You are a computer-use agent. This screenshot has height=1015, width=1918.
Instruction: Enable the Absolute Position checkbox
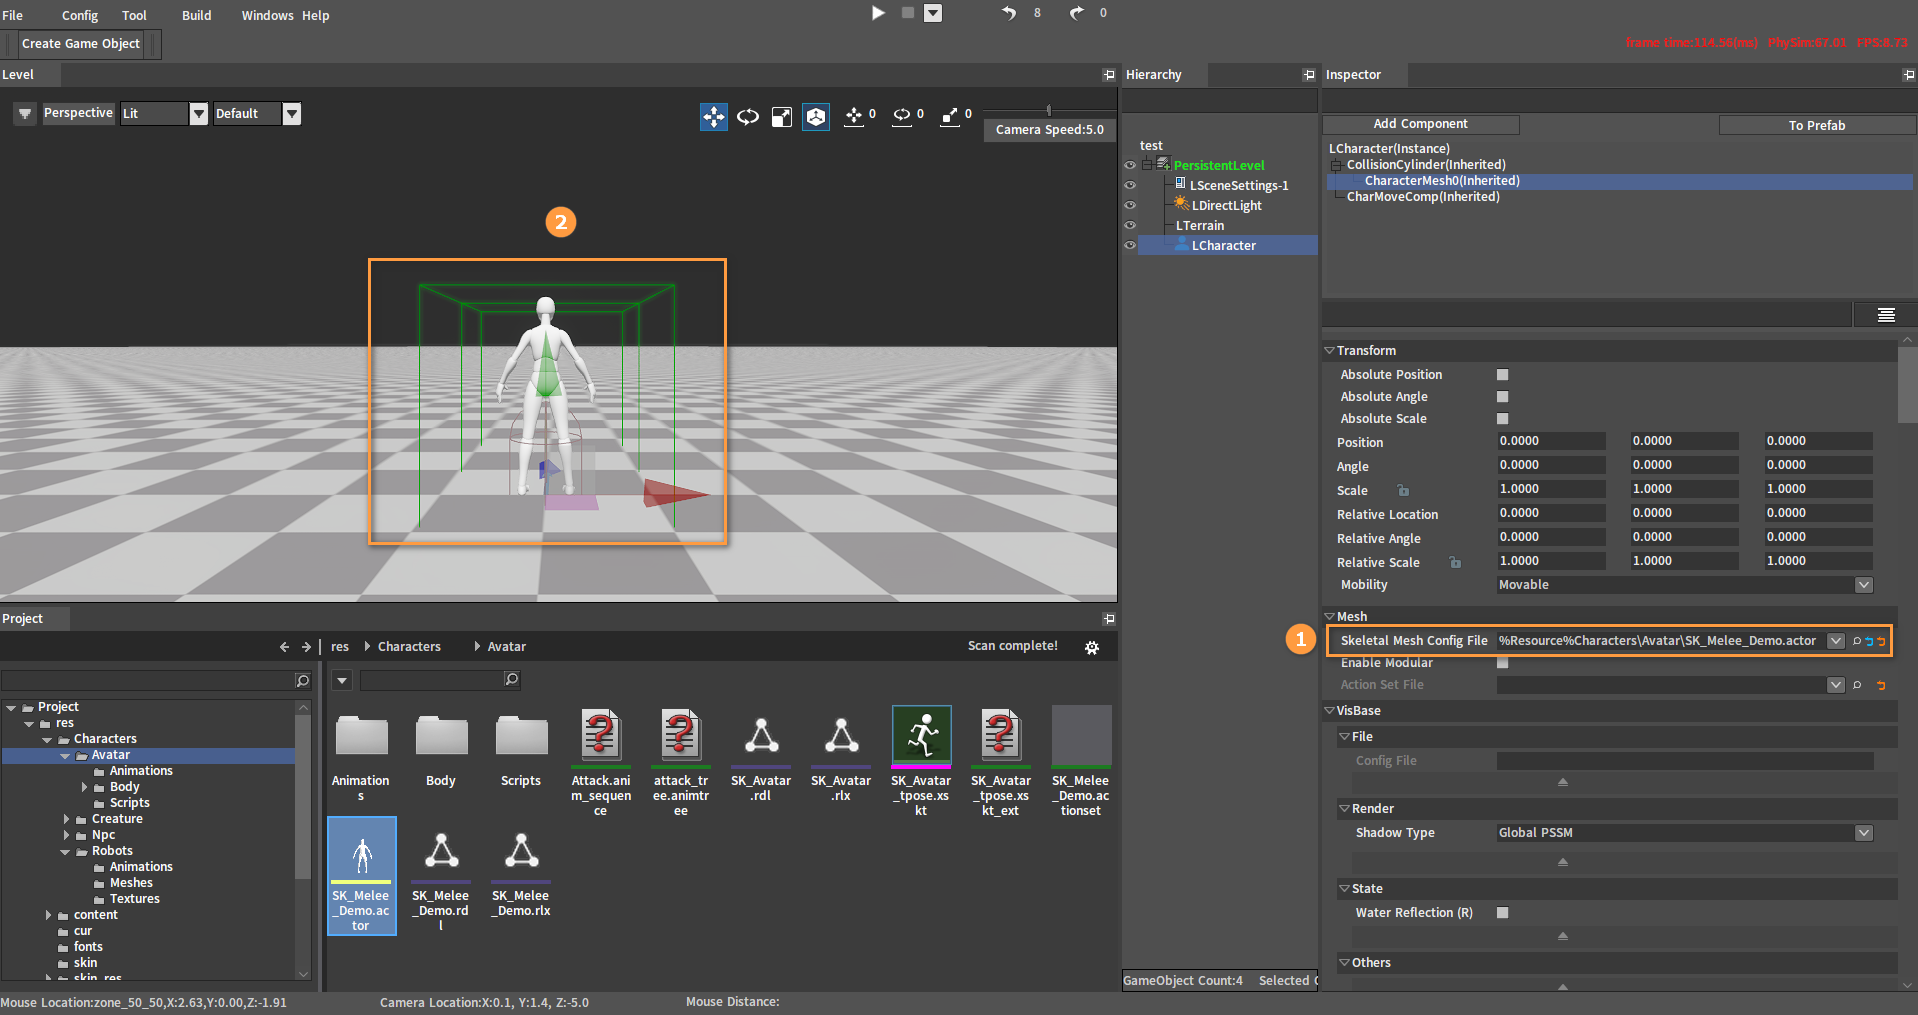pos(1502,375)
